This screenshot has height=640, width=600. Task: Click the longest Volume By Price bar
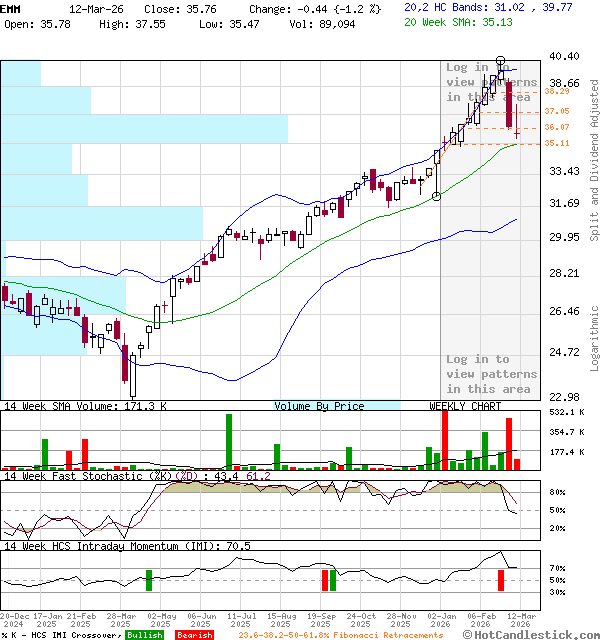pos(144,129)
